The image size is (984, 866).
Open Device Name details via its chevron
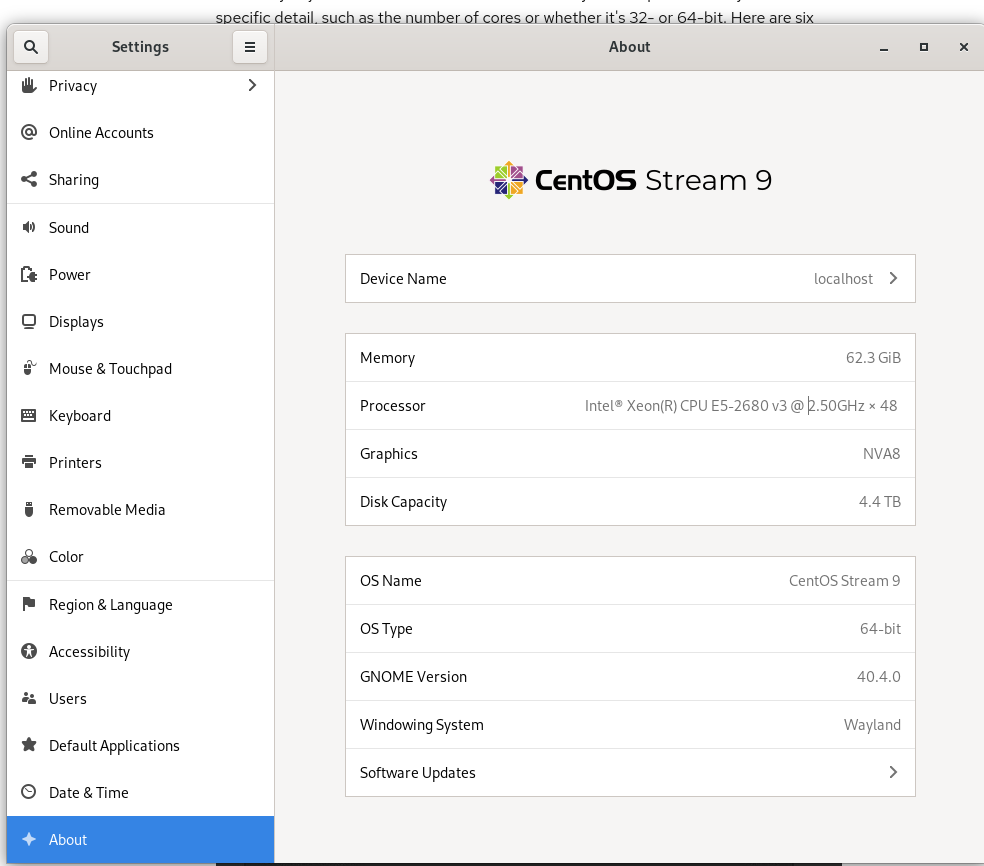(x=893, y=279)
